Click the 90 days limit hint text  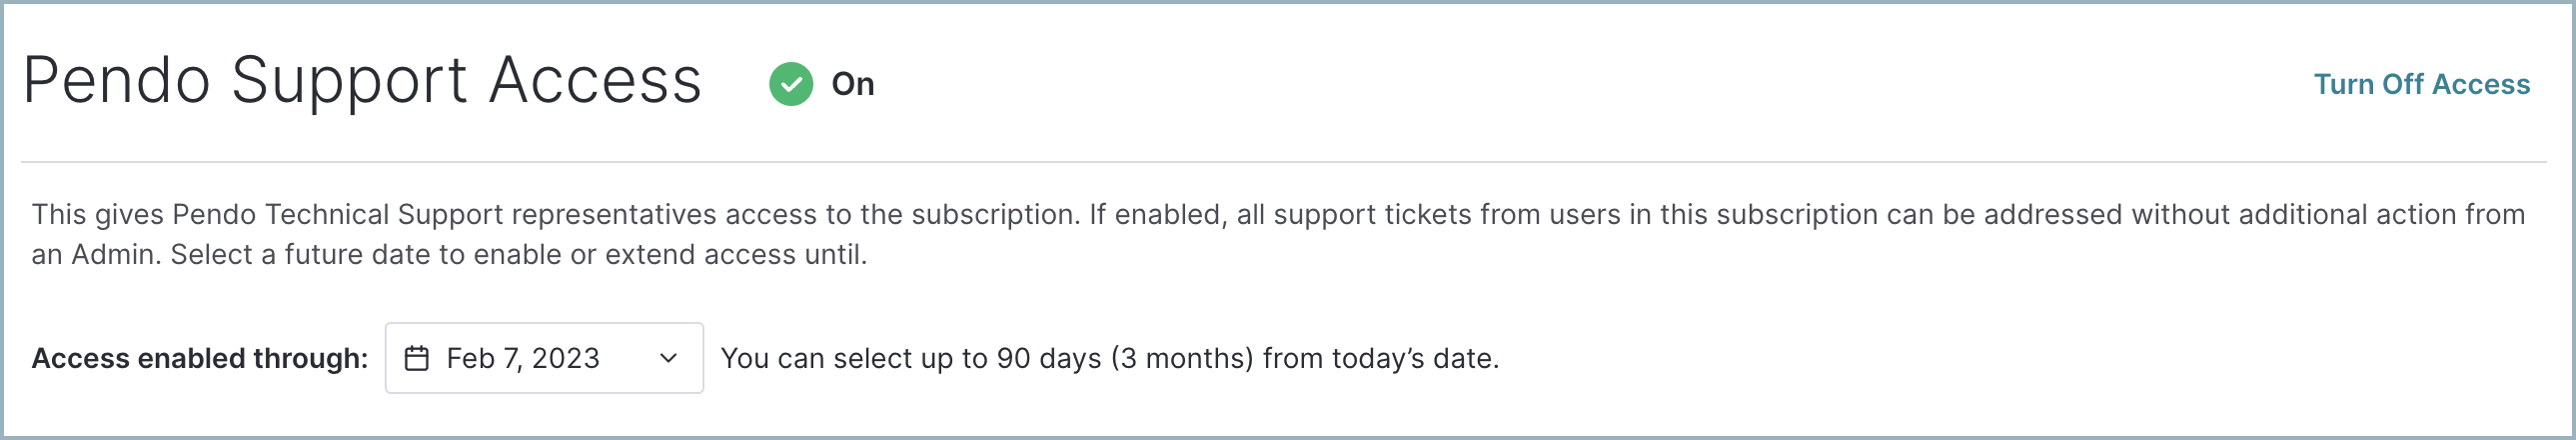(x=1110, y=358)
